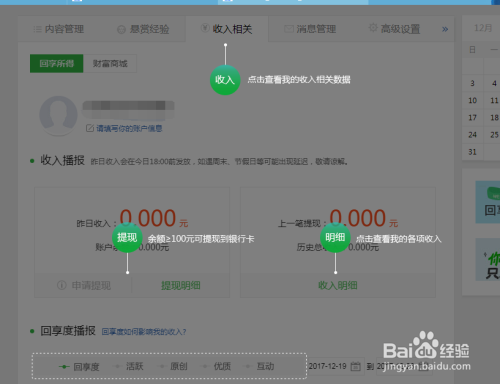
Task: Toggle the 回享度 chart legend
Action: click(x=79, y=367)
